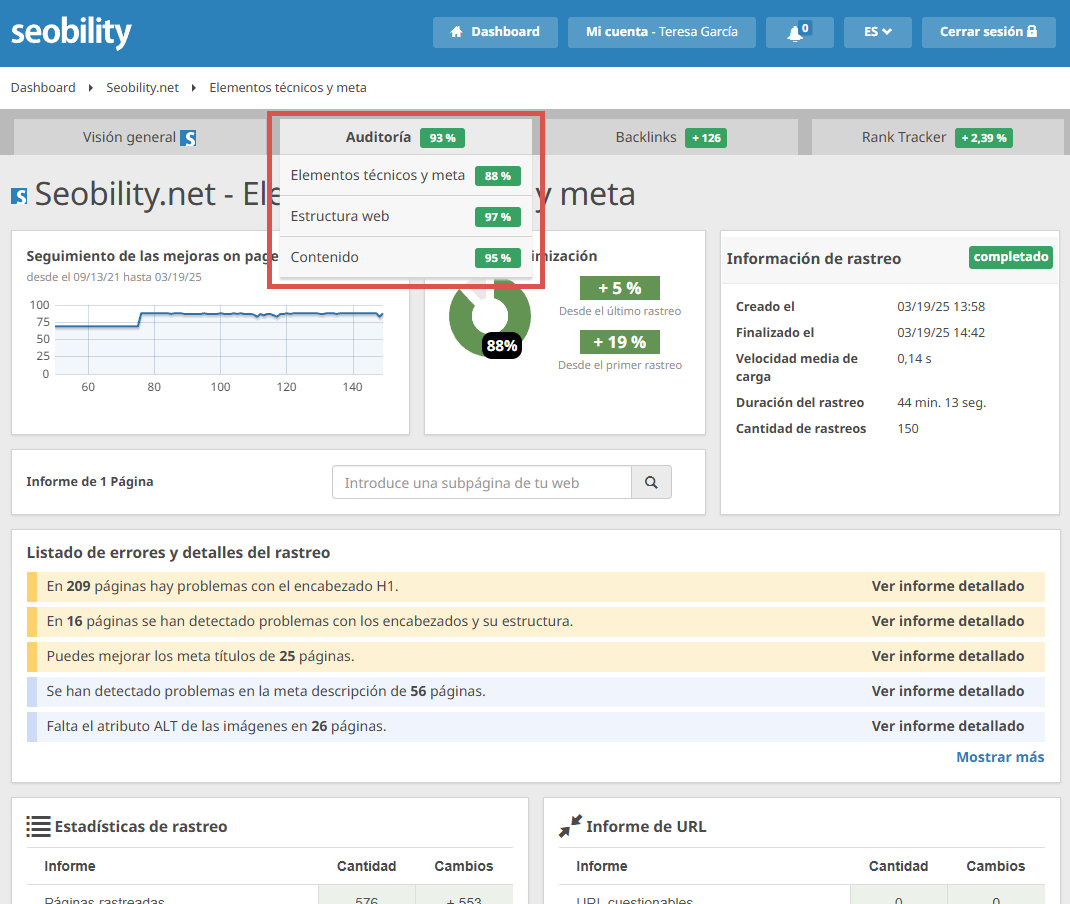Click the Desde el primer rastreo caption
Image resolution: width=1070 pixels, height=904 pixels.
(620, 365)
